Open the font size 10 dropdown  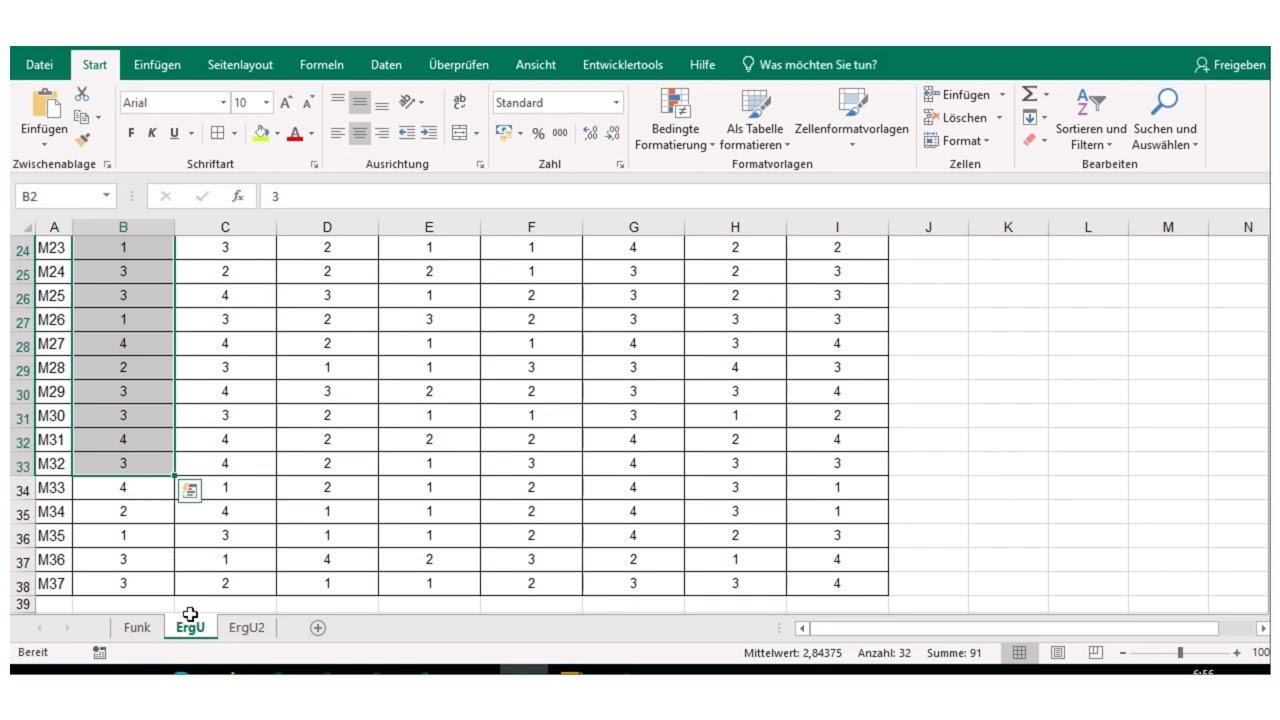[266, 103]
